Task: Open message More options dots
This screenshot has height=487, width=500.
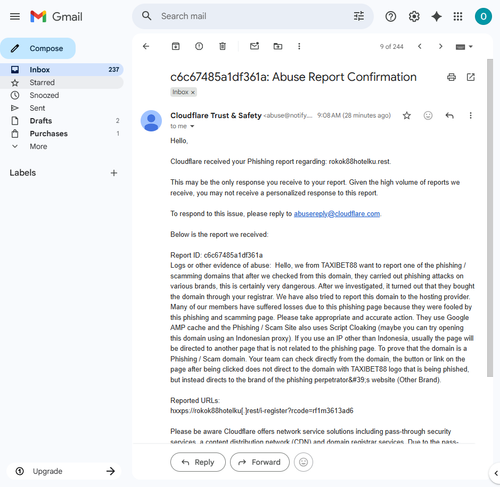Action: [471, 116]
